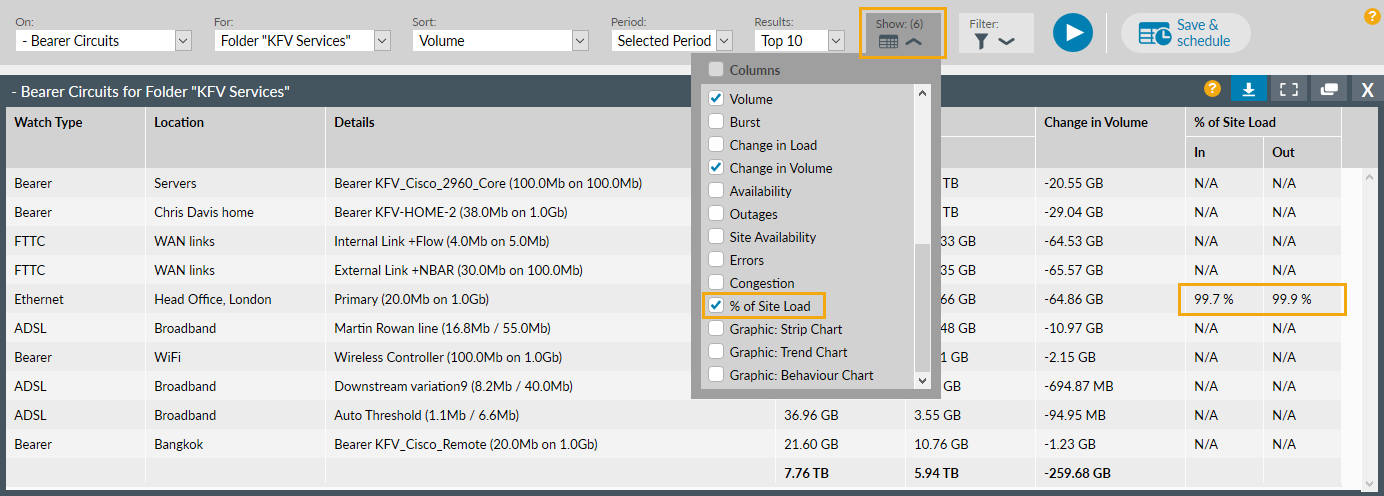Click the fullscreen expand icon in panel header

tap(1288, 90)
